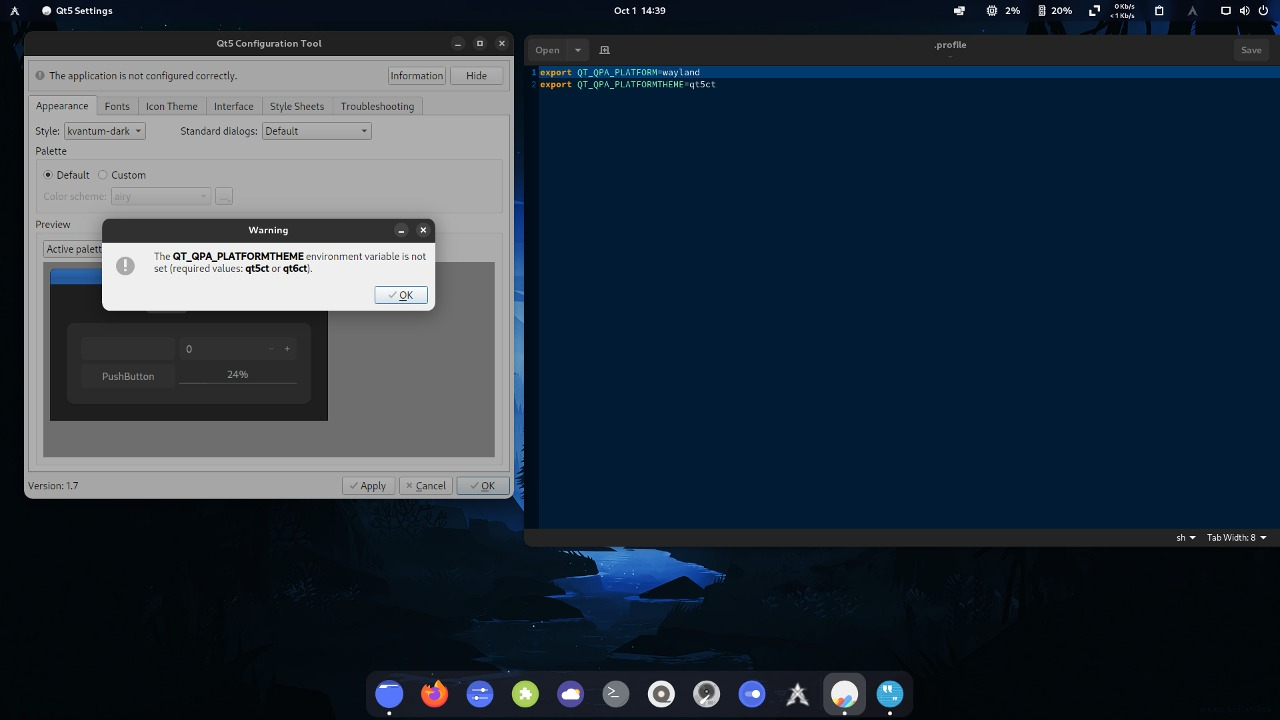Open Firefox from the dock

coord(434,693)
